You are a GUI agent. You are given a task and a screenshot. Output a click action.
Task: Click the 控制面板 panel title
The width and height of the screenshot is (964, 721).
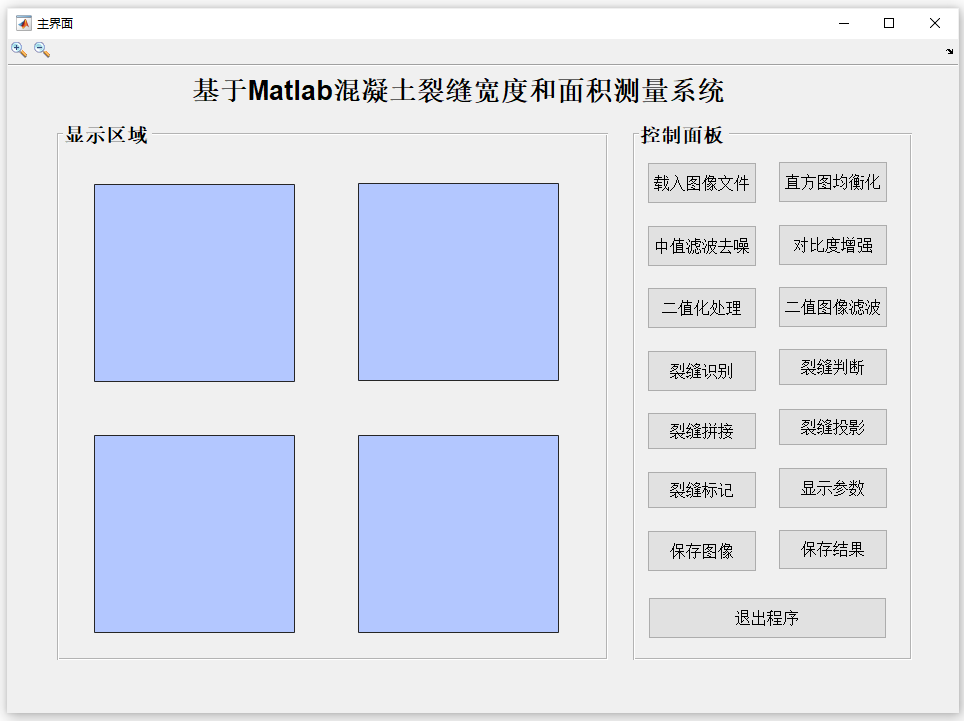click(x=682, y=135)
